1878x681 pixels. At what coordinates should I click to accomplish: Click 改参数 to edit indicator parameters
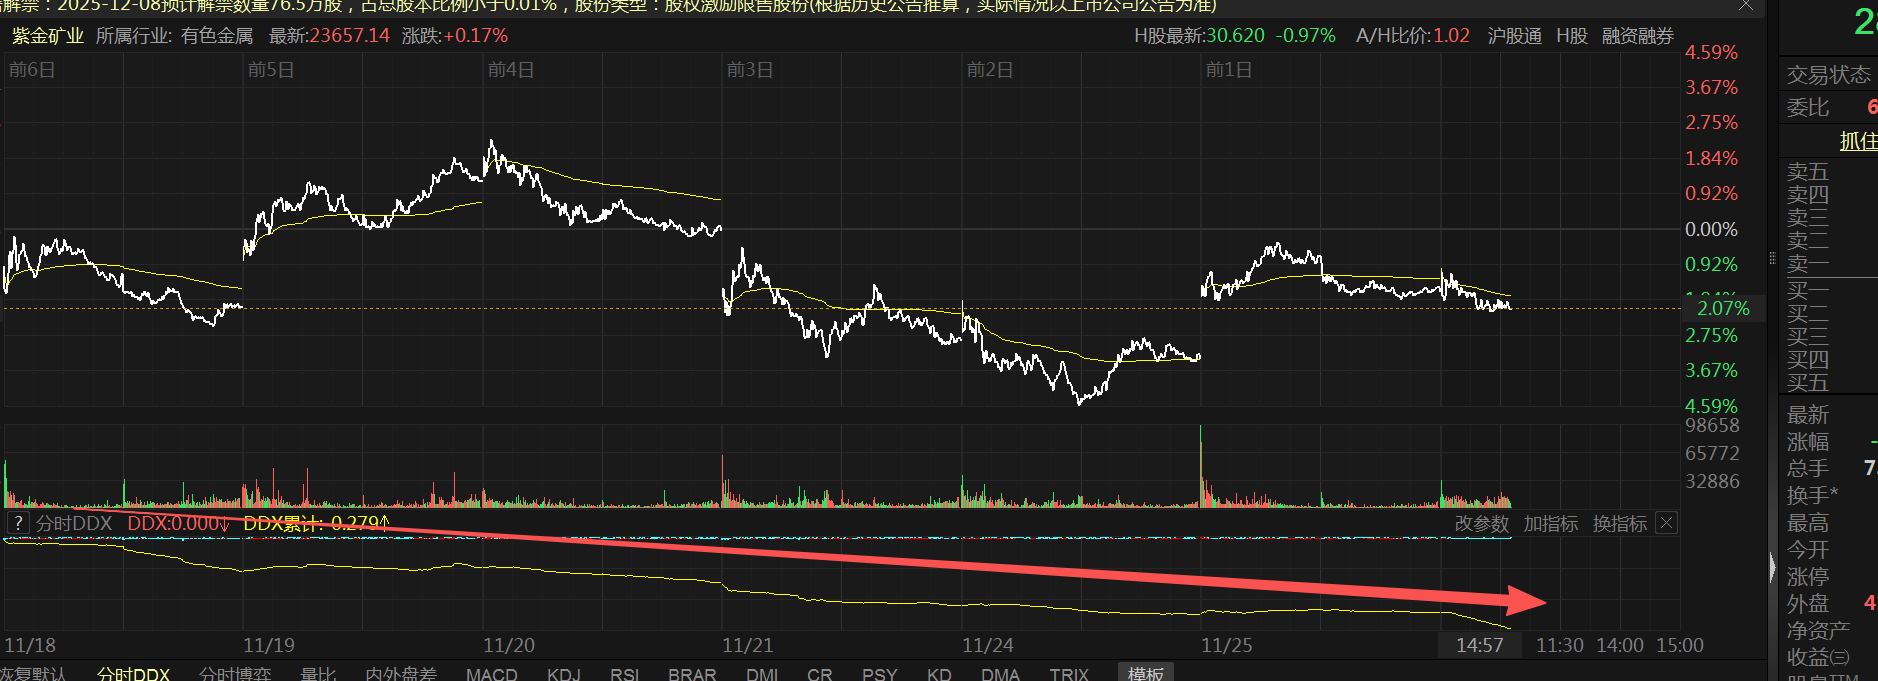tap(1481, 524)
